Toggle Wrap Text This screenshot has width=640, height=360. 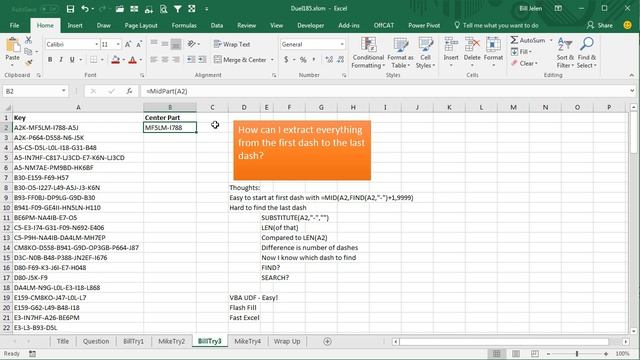(x=232, y=44)
